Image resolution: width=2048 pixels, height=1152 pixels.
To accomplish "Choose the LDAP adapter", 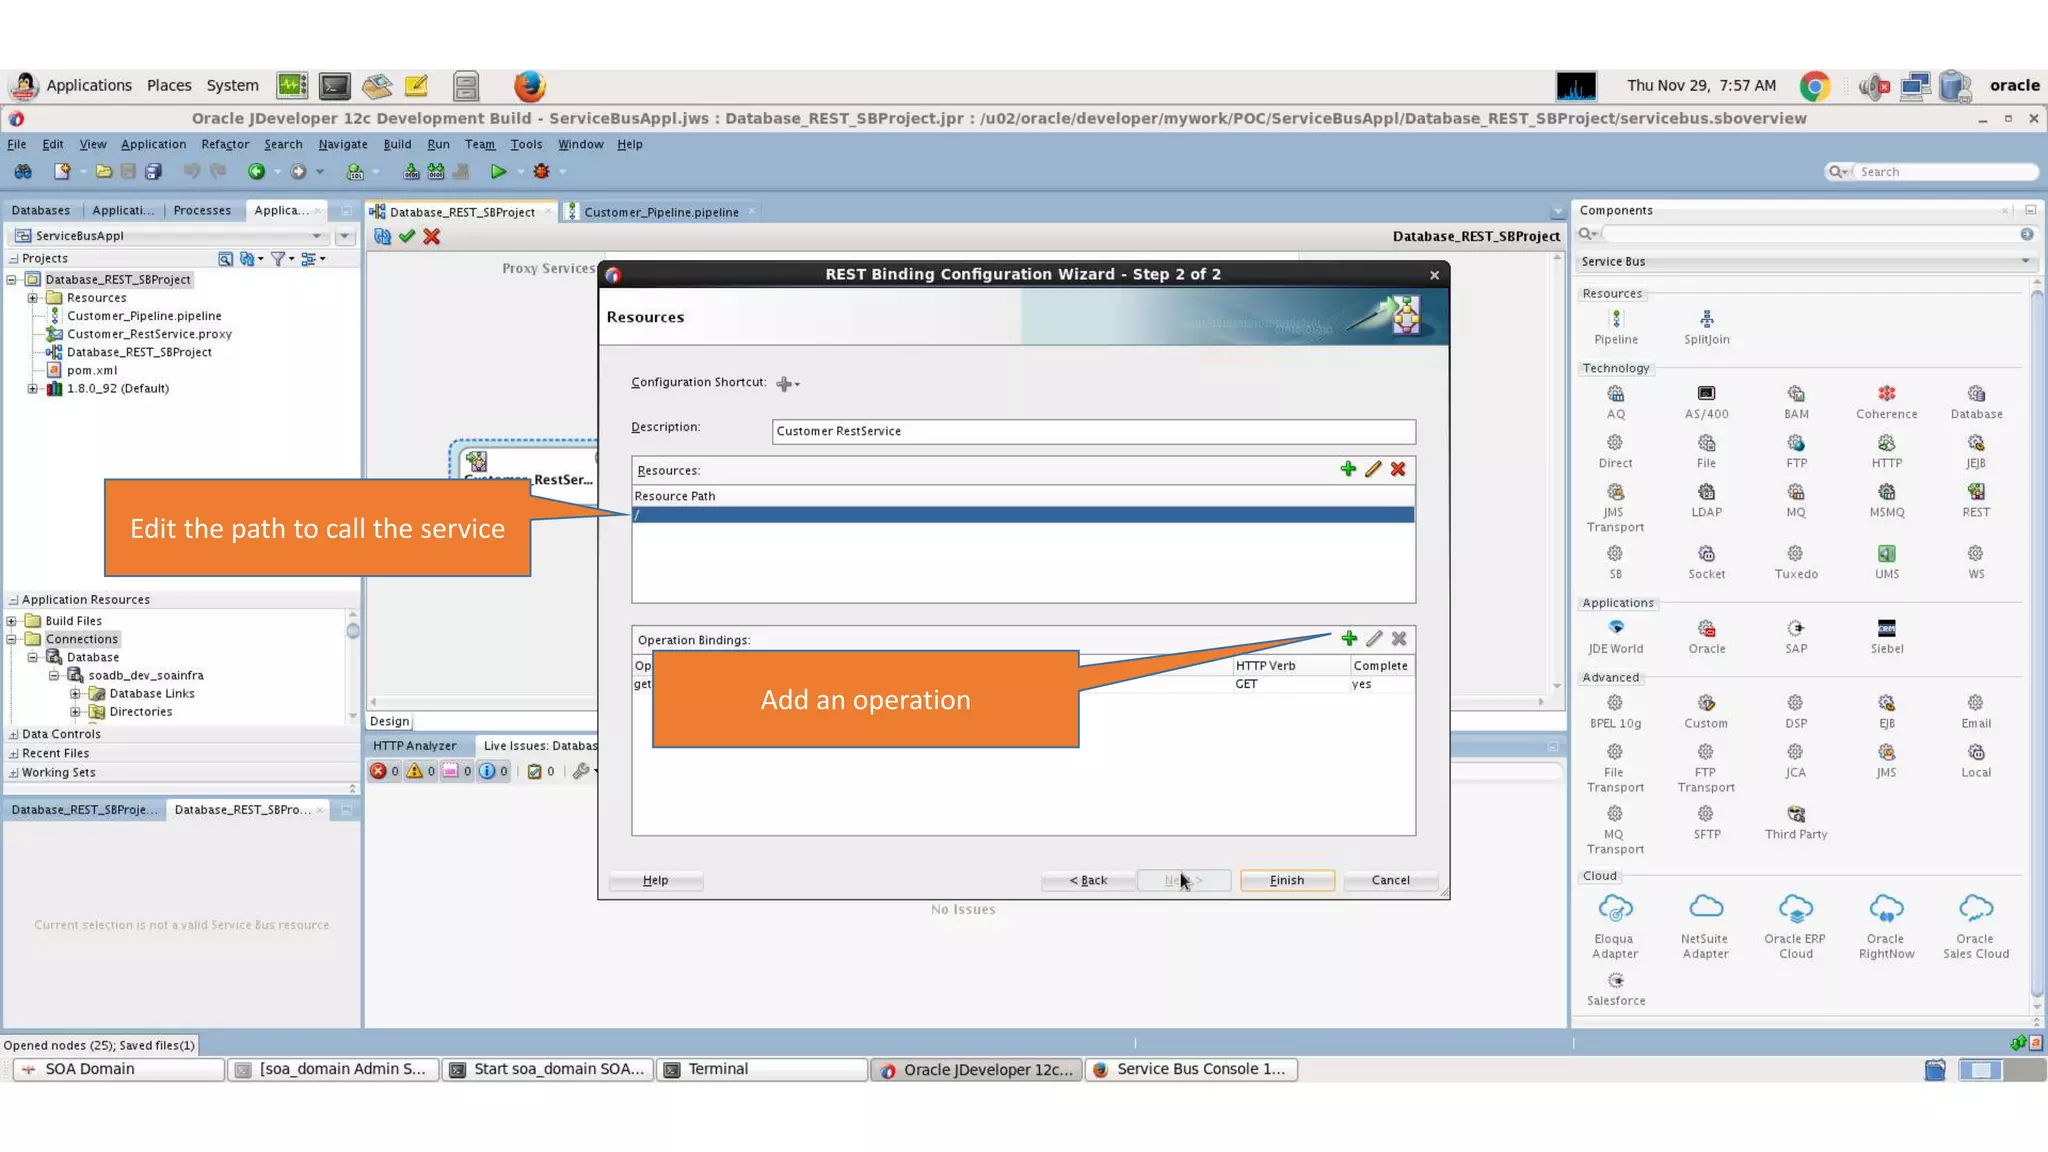I will click(1706, 500).
